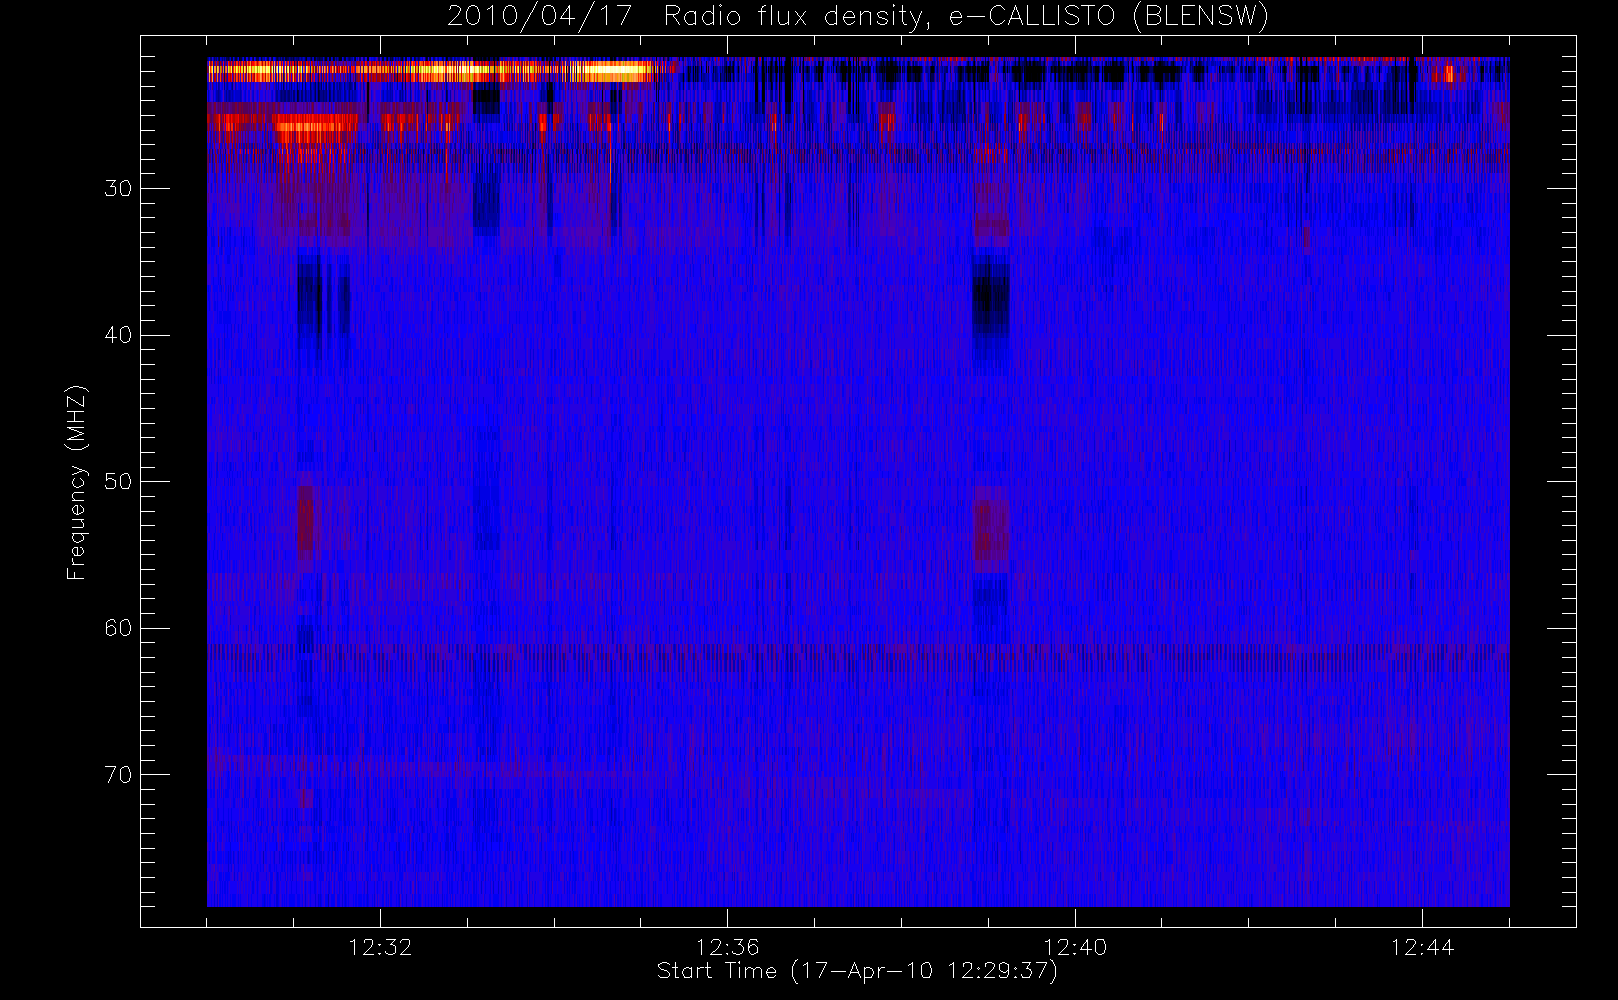Click the 12:44 time tick label
Screen dimensions: 1618x1000
point(1422,947)
